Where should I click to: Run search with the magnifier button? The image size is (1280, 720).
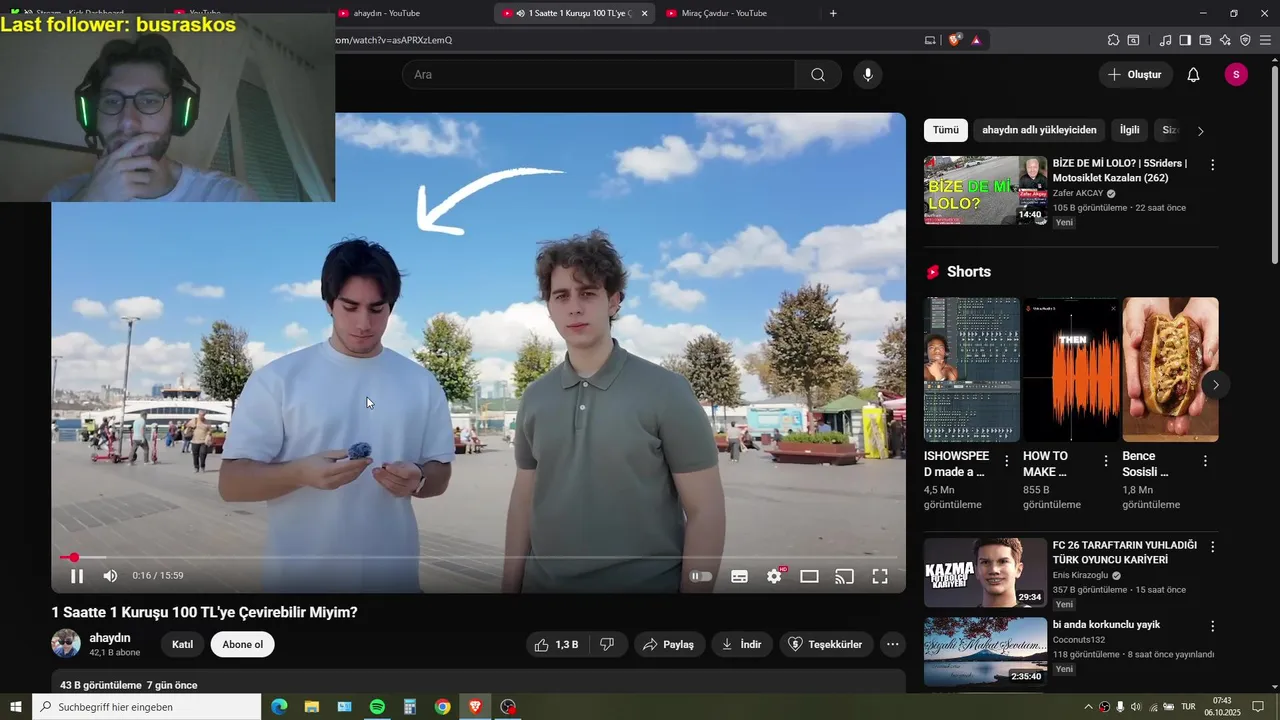pyautogui.click(x=818, y=75)
